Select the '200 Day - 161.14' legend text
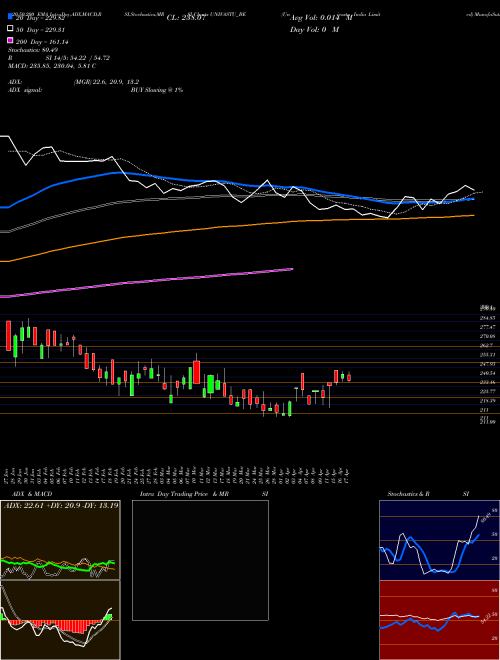The width and height of the screenshot is (500, 660). pyautogui.click(x=42, y=42)
